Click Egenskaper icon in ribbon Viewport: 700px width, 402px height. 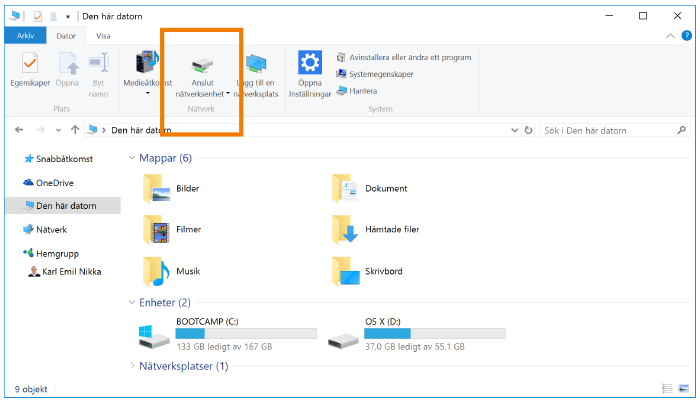[30, 64]
